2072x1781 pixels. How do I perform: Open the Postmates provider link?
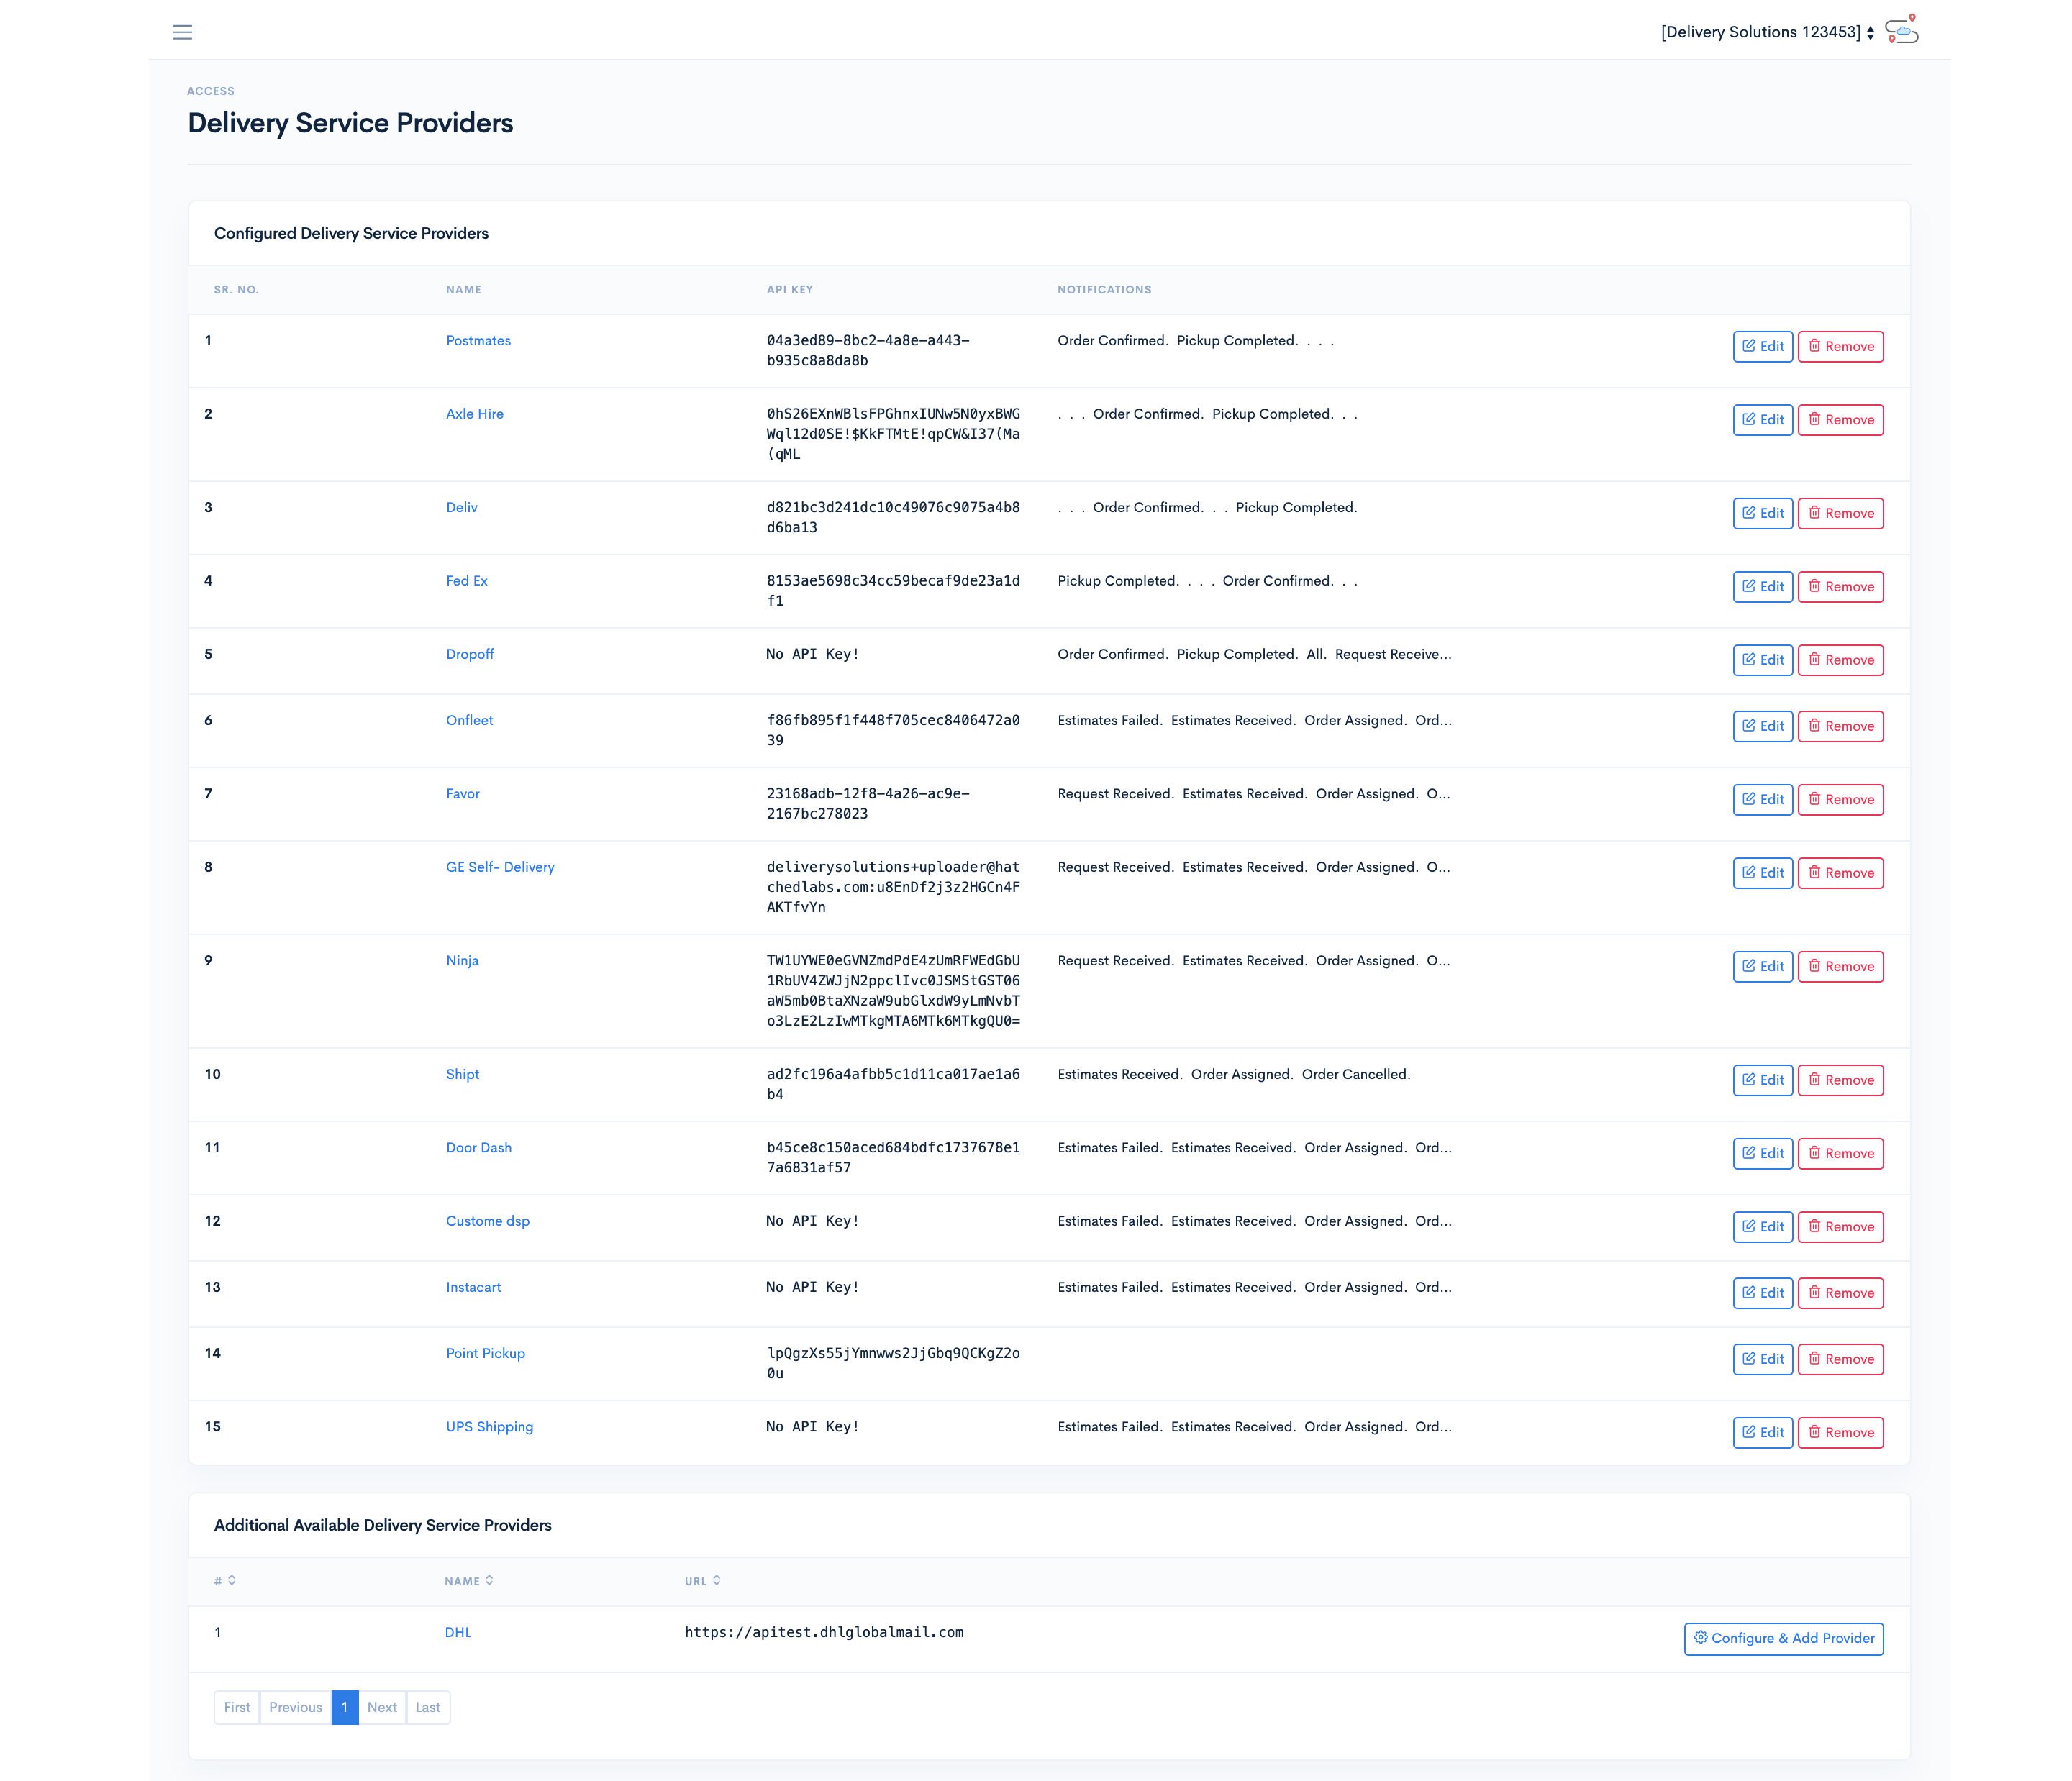click(478, 341)
